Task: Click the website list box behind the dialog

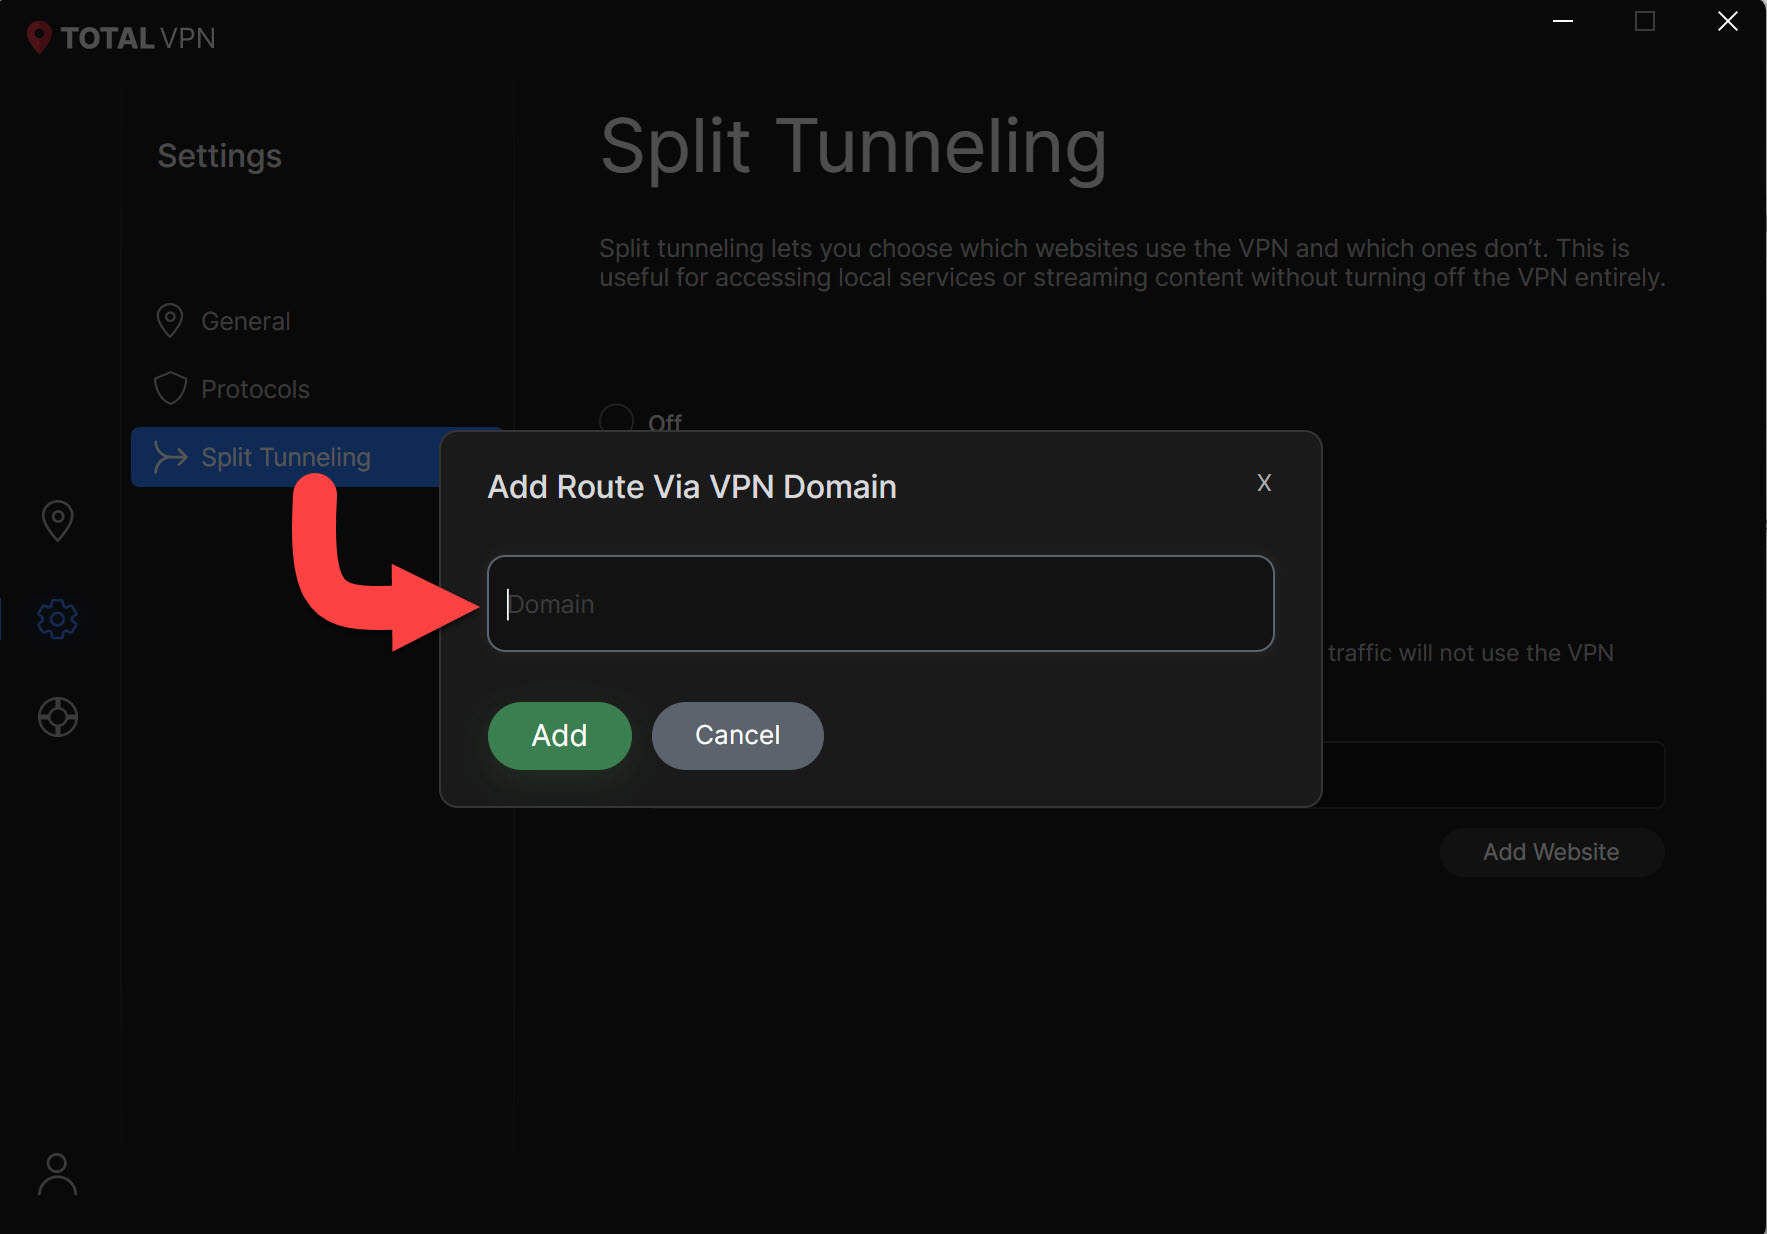Action: coord(1493,774)
